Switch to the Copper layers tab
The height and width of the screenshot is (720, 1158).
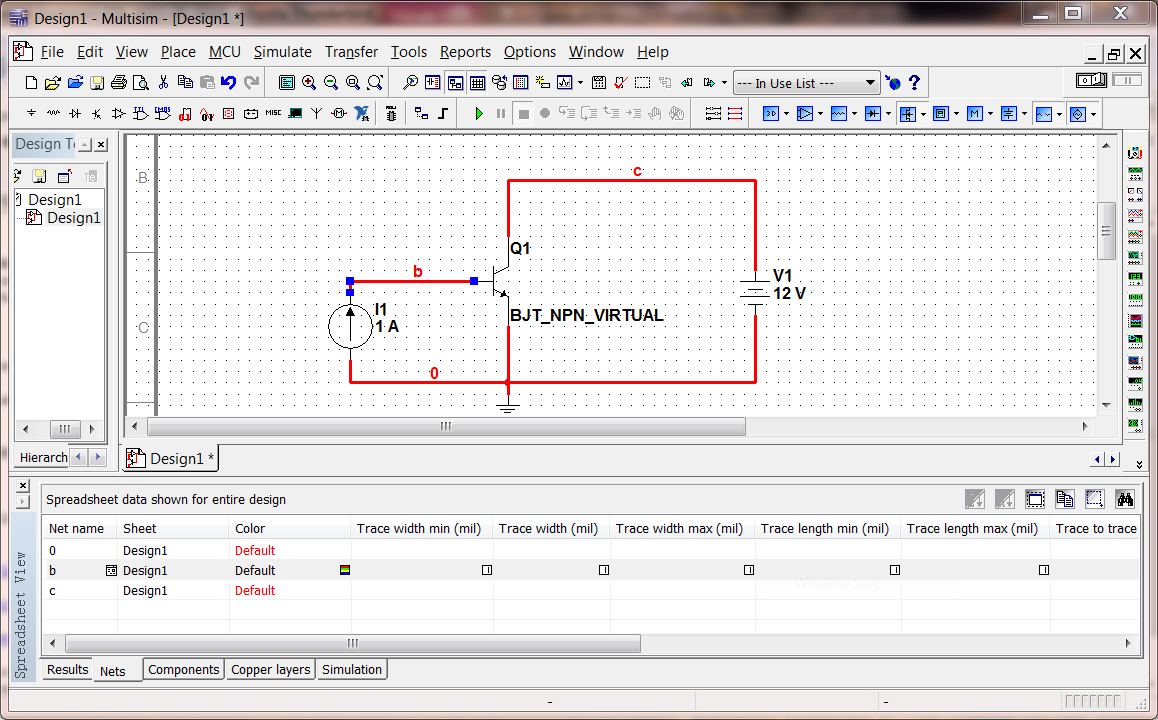click(270, 669)
